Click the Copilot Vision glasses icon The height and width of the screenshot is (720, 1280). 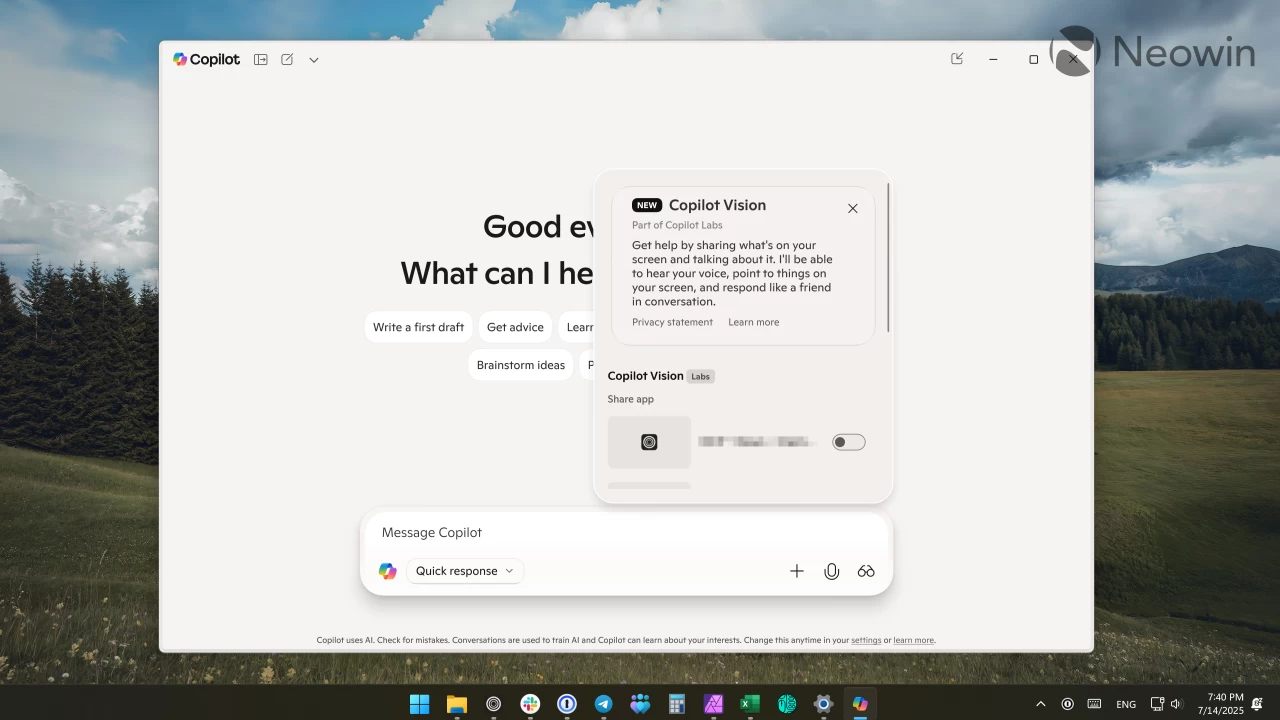[866, 571]
